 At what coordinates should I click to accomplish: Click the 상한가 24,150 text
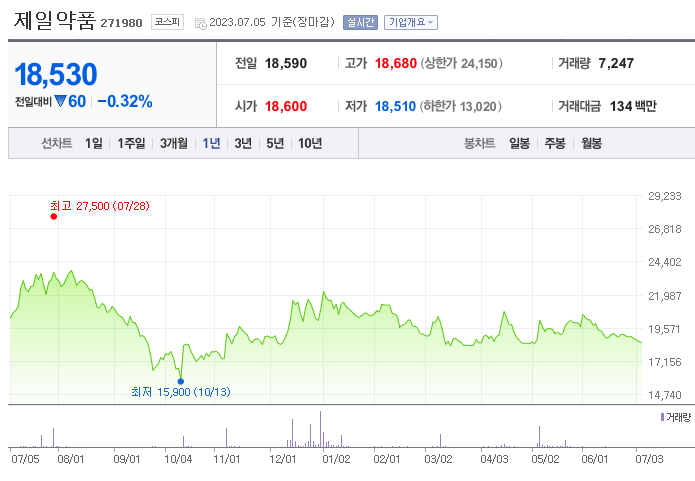461,63
